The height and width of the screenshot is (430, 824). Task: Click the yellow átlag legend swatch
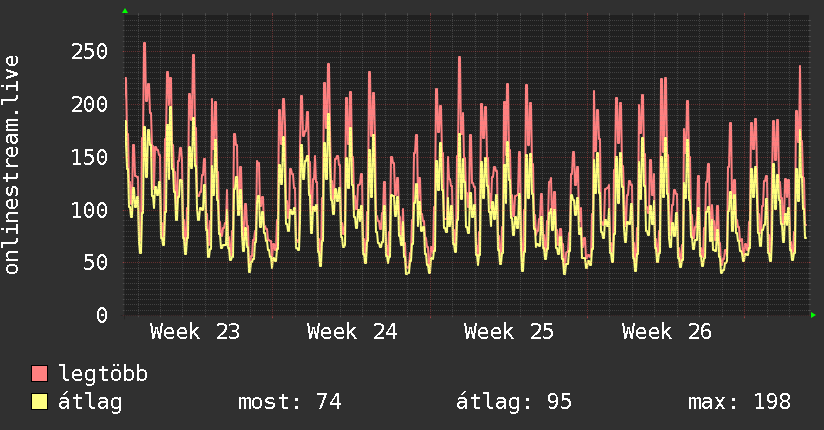[x=39, y=402]
